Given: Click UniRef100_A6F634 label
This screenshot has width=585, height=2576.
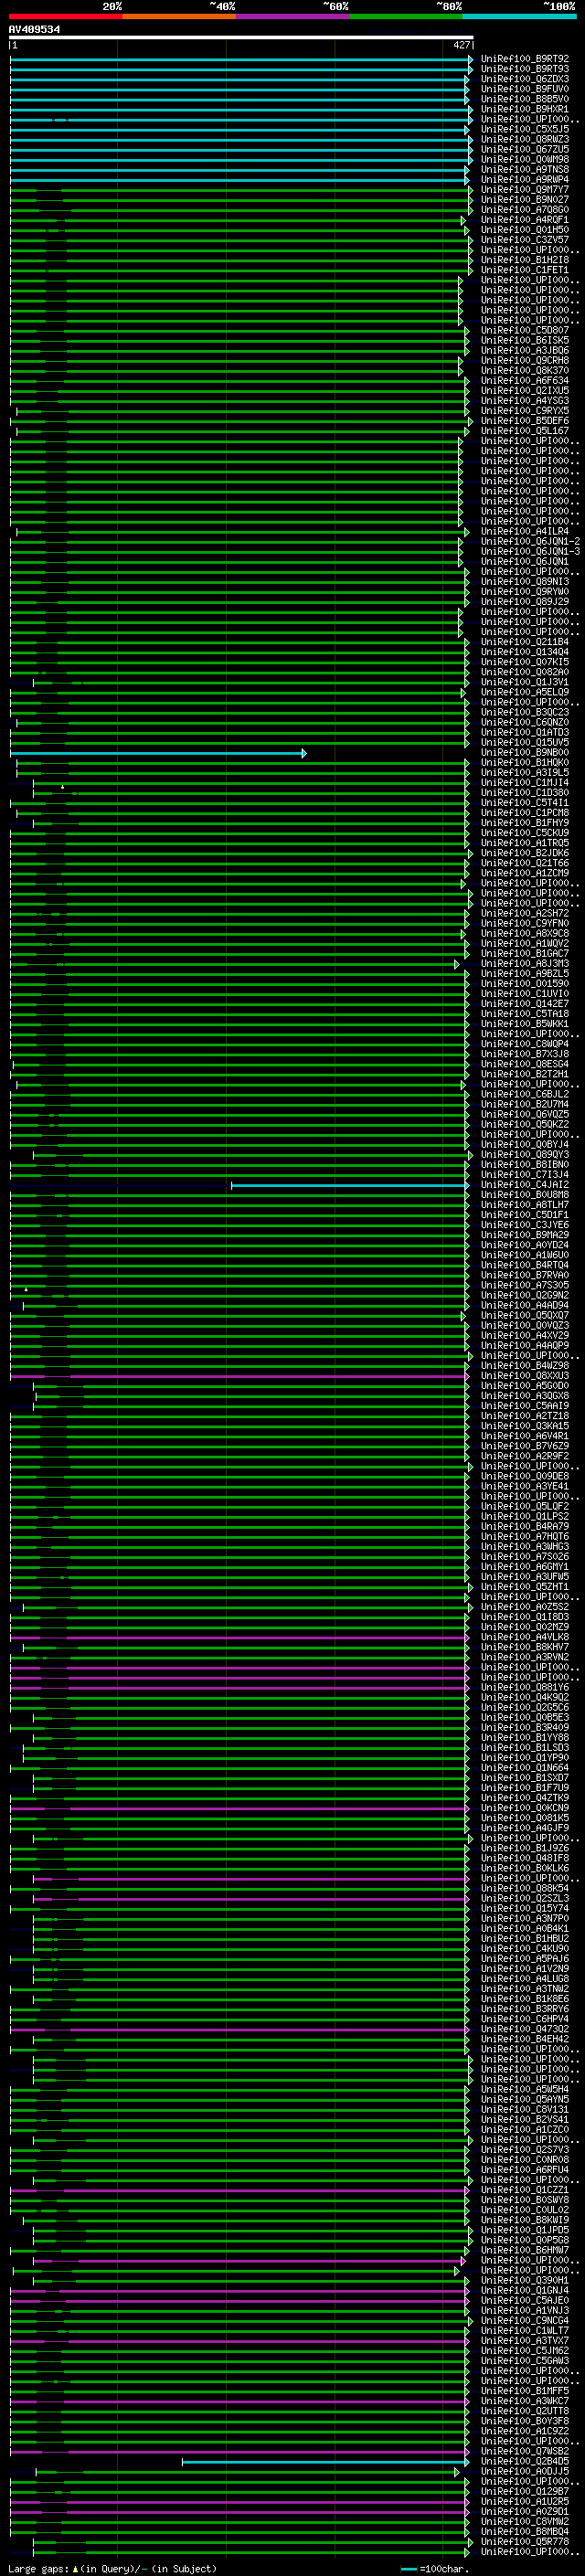Looking at the screenshot, I should click(524, 381).
